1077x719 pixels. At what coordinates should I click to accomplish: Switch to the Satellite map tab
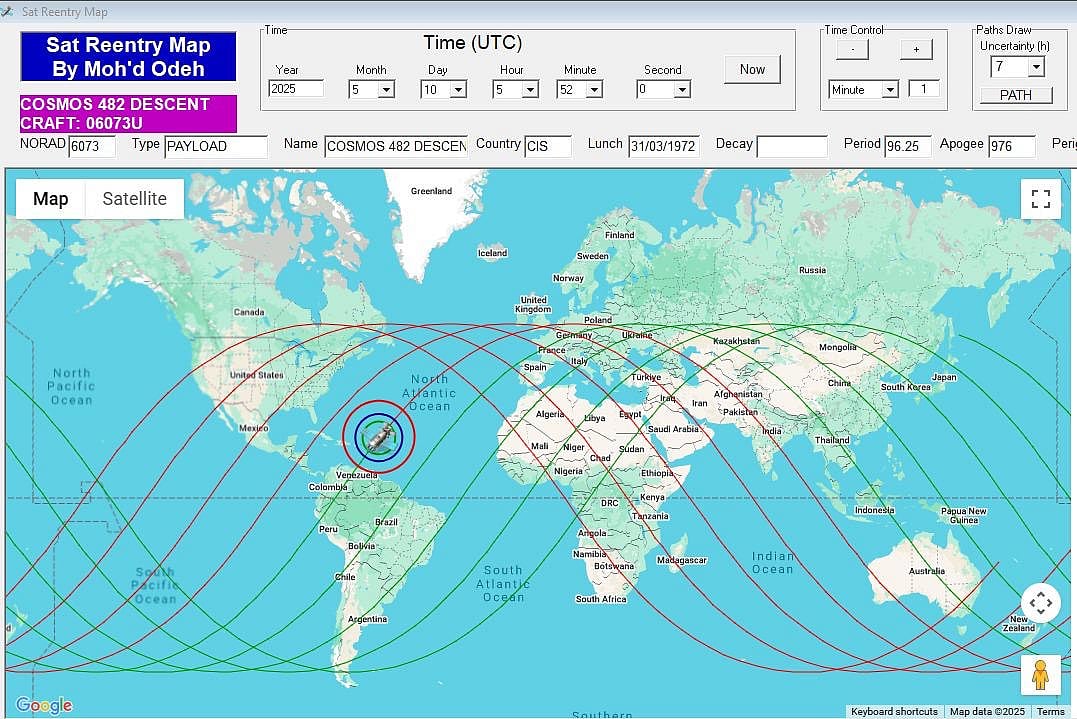pyautogui.click(x=134, y=199)
